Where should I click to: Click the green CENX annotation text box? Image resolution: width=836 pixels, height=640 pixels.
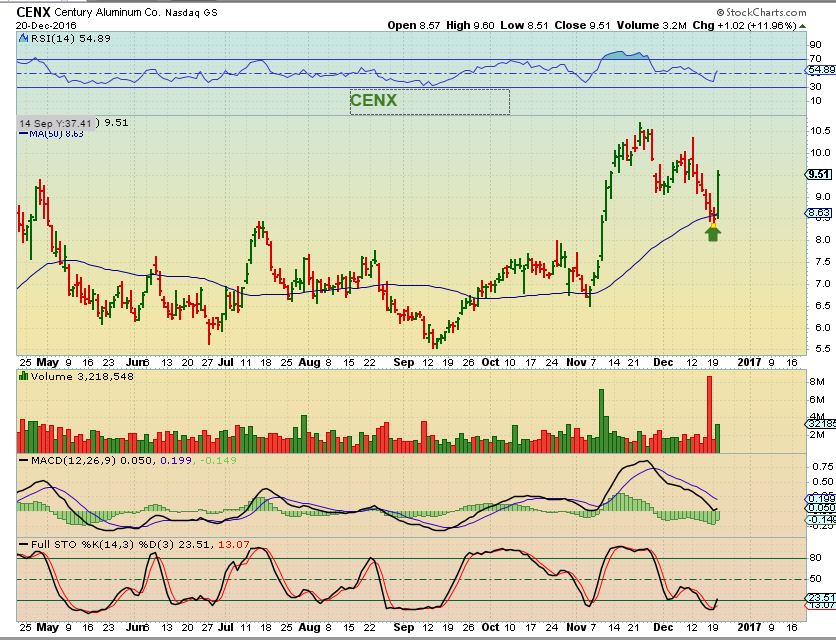click(430, 101)
